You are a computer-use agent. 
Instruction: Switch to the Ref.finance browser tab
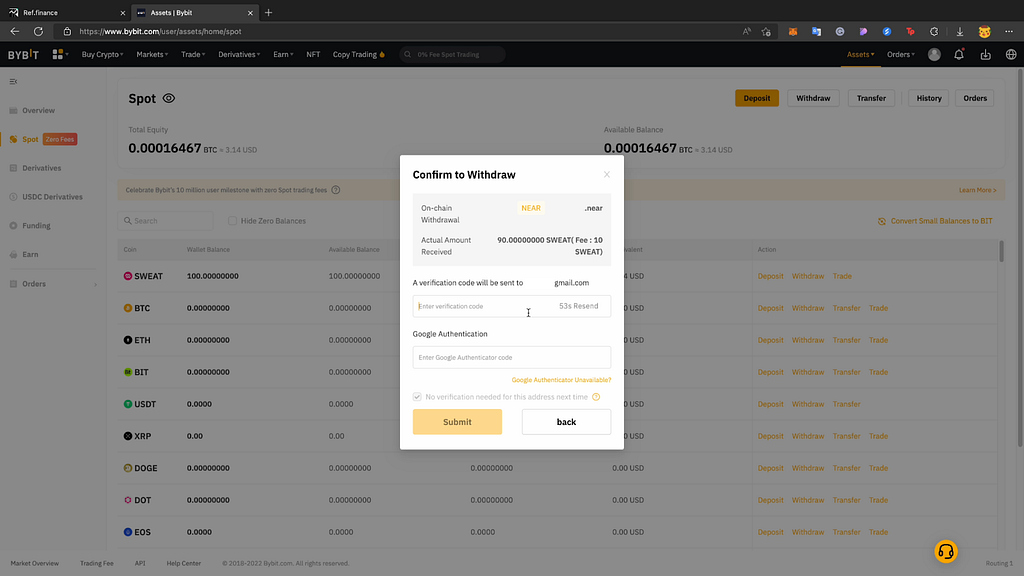(65, 12)
